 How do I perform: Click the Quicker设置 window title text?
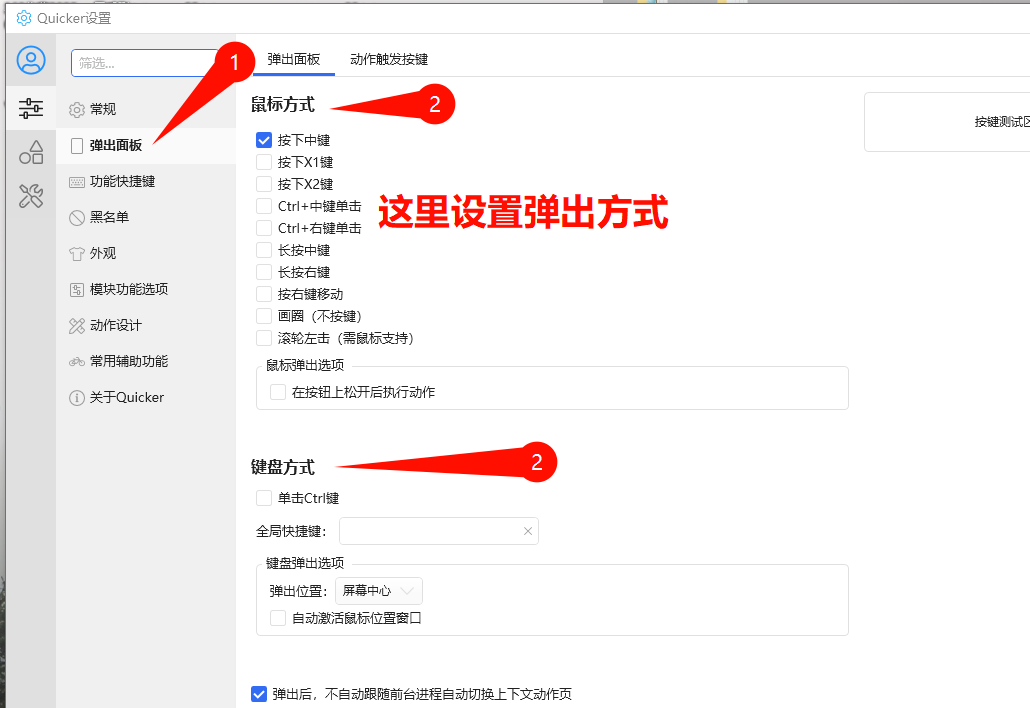[x=74, y=18]
